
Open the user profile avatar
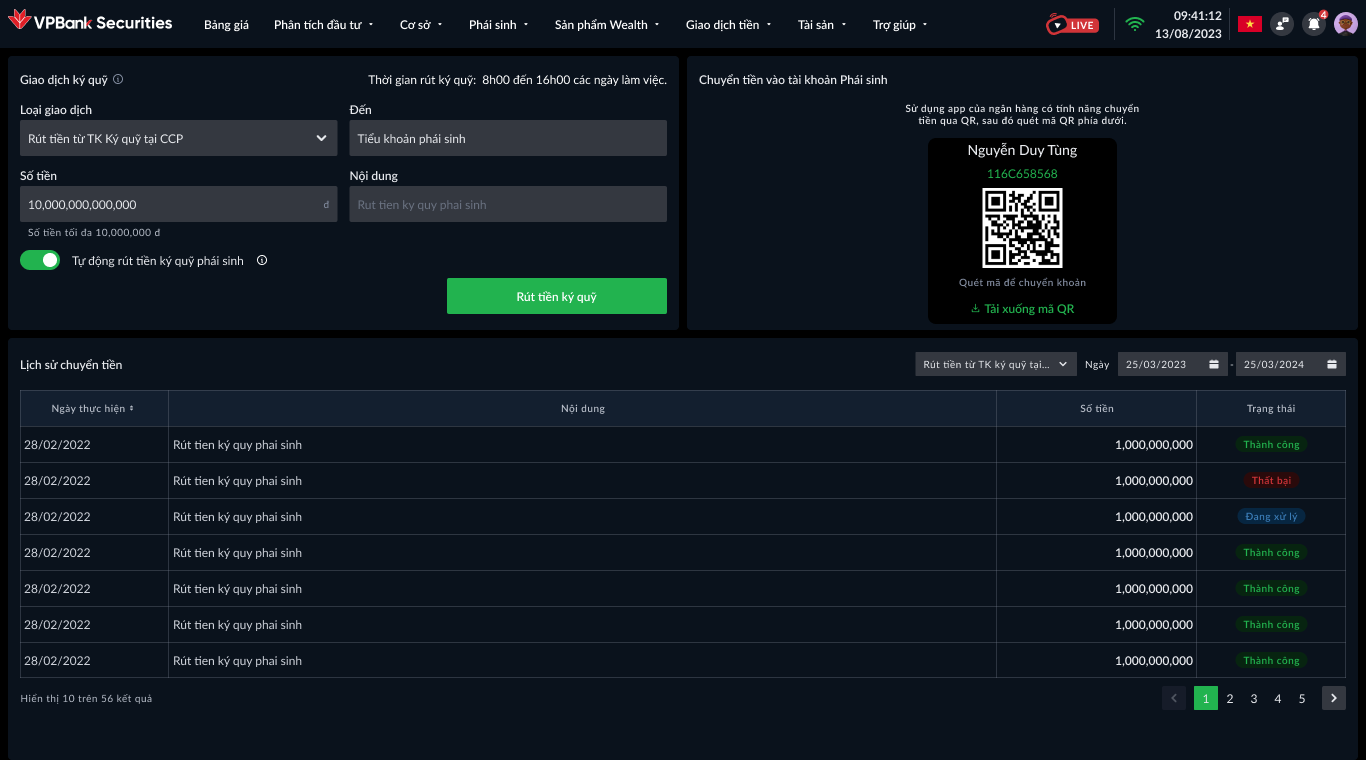[1345, 24]
